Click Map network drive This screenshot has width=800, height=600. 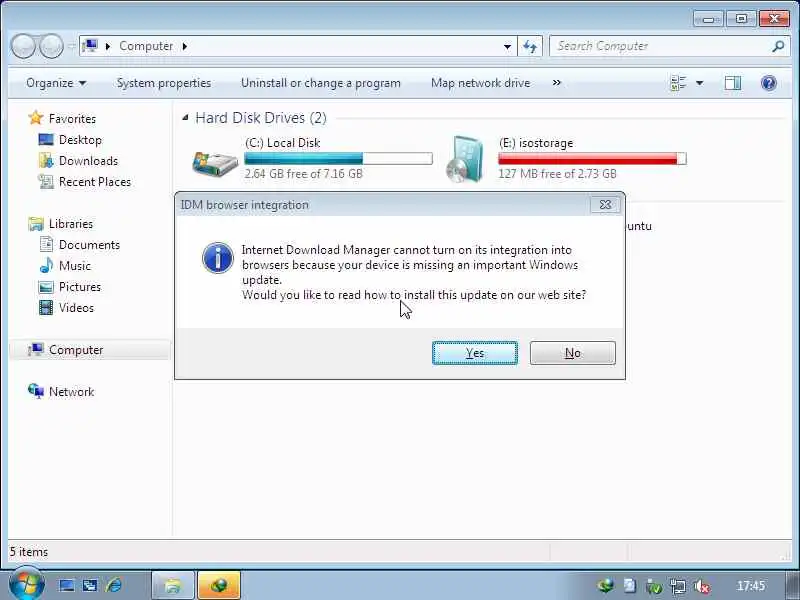click(480, 83)
